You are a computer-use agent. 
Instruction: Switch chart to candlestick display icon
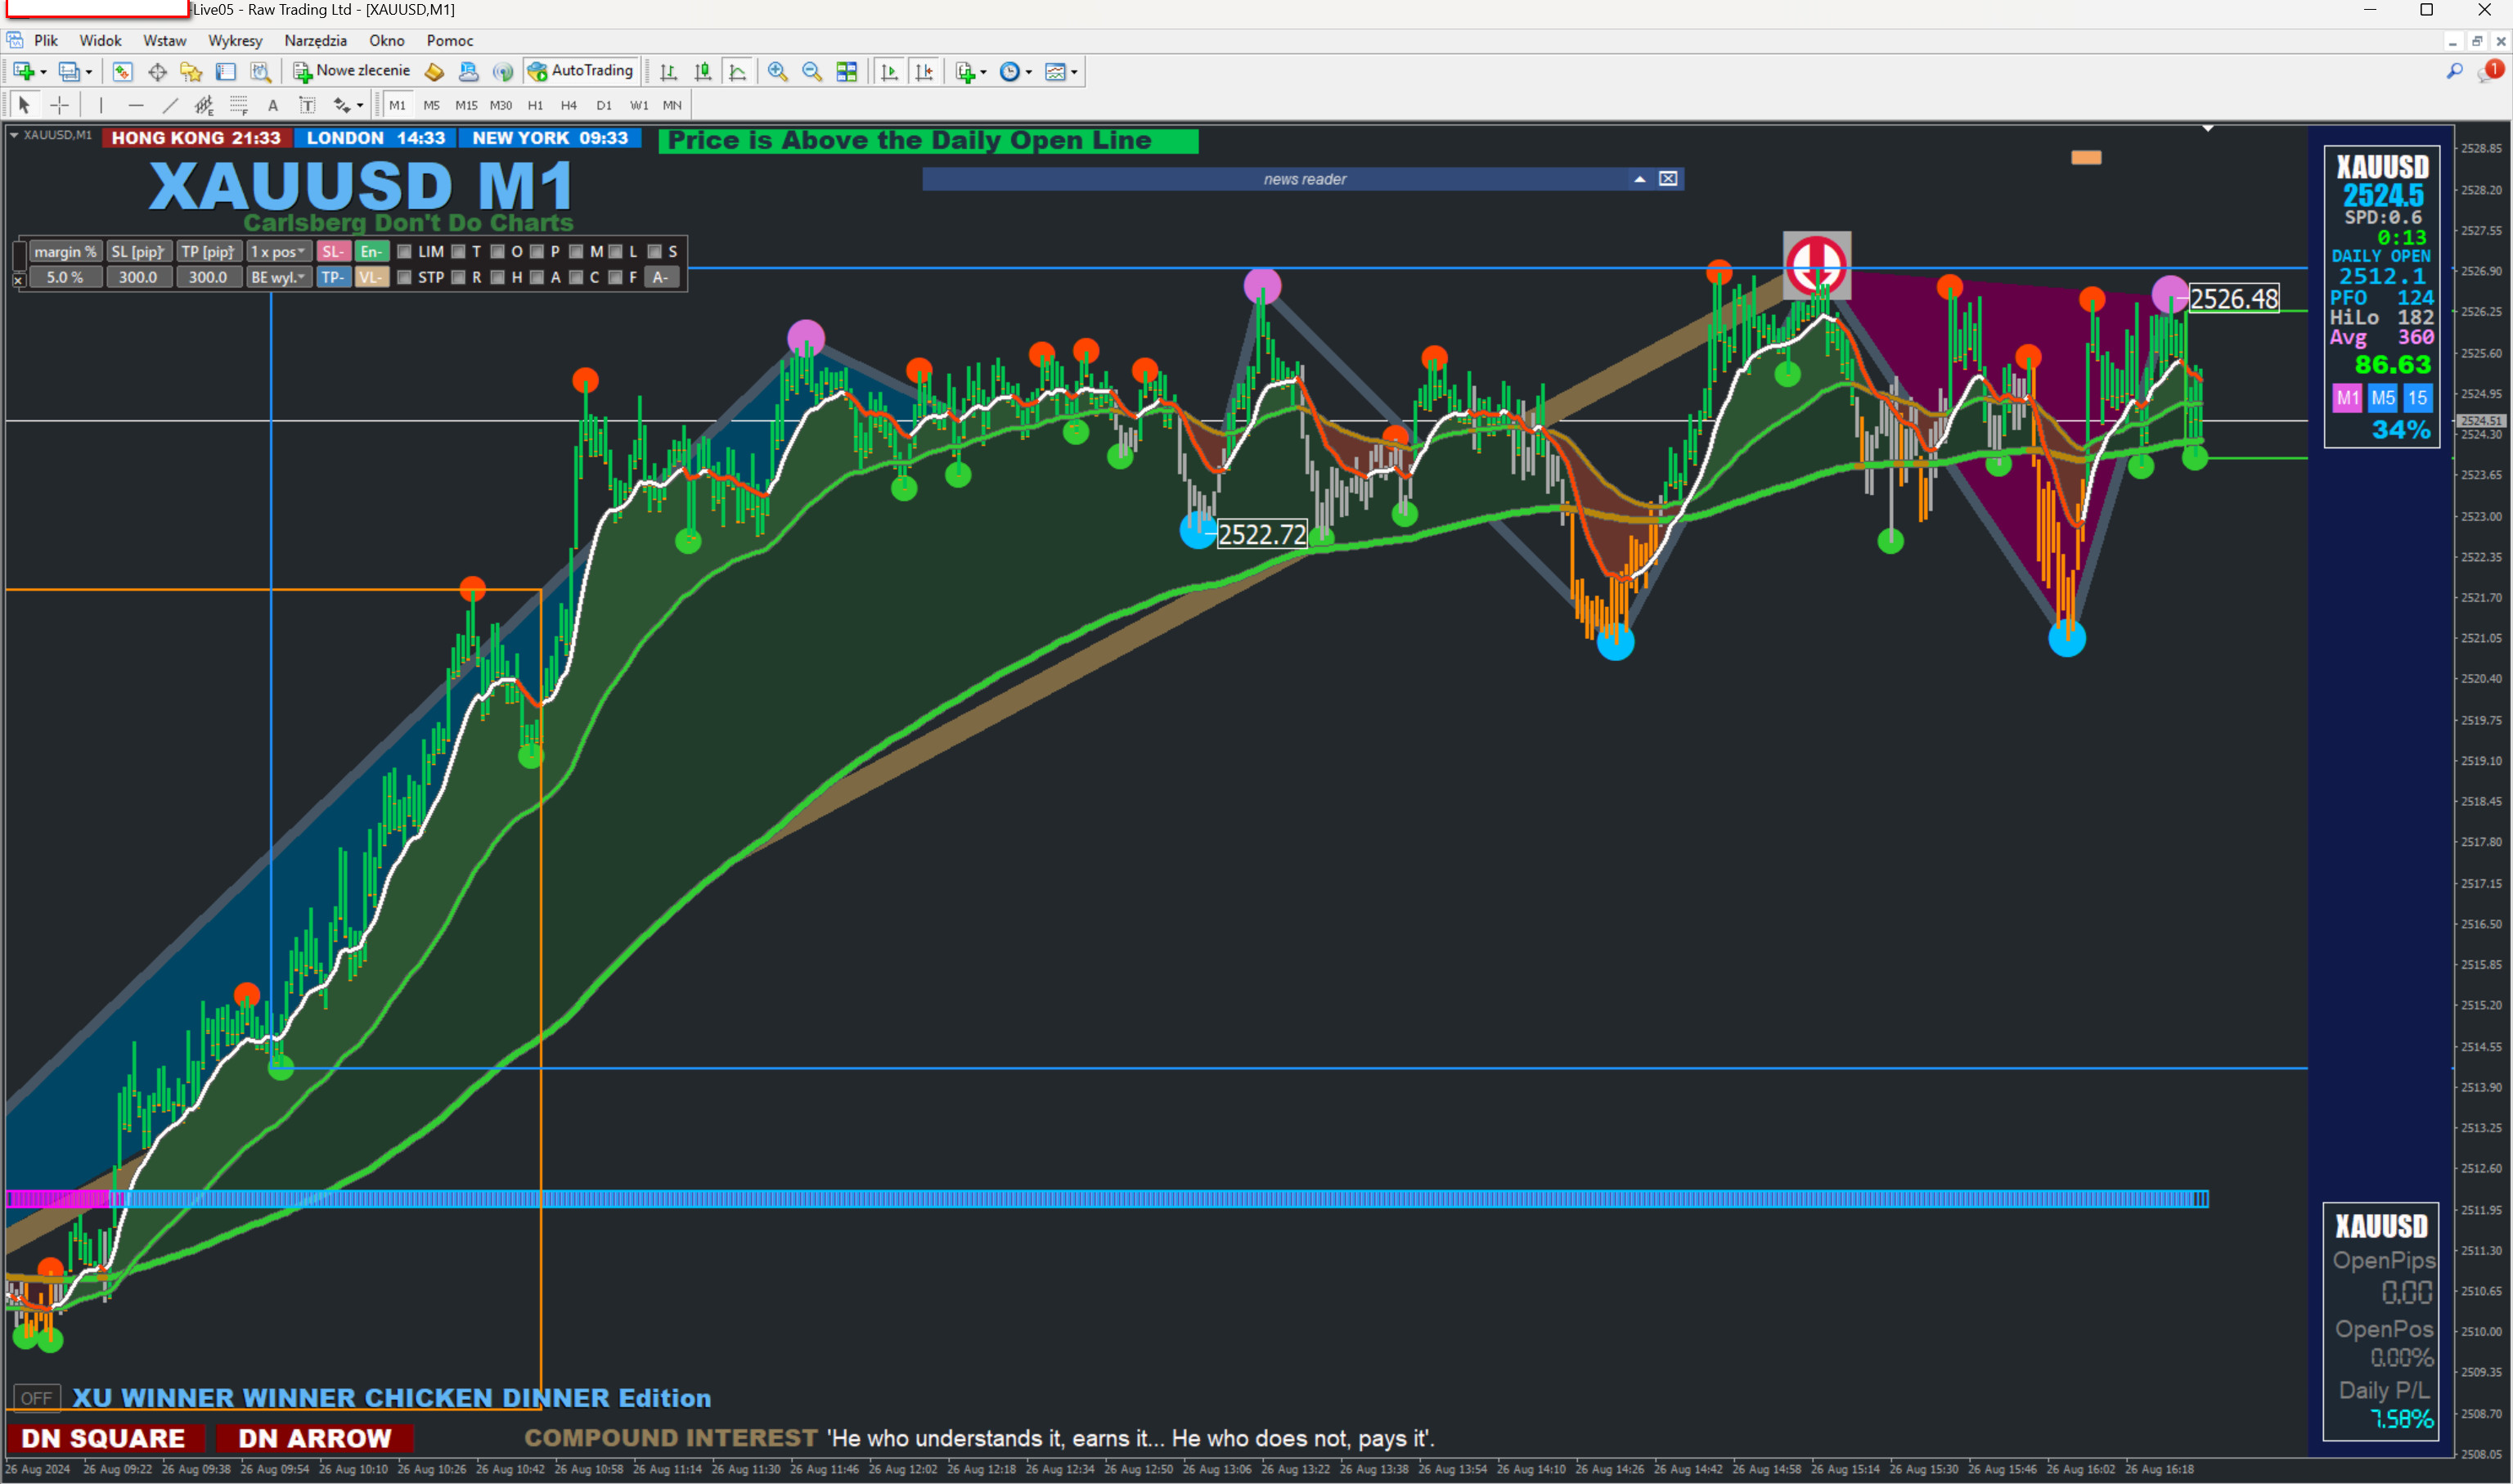tap(703, 71)
